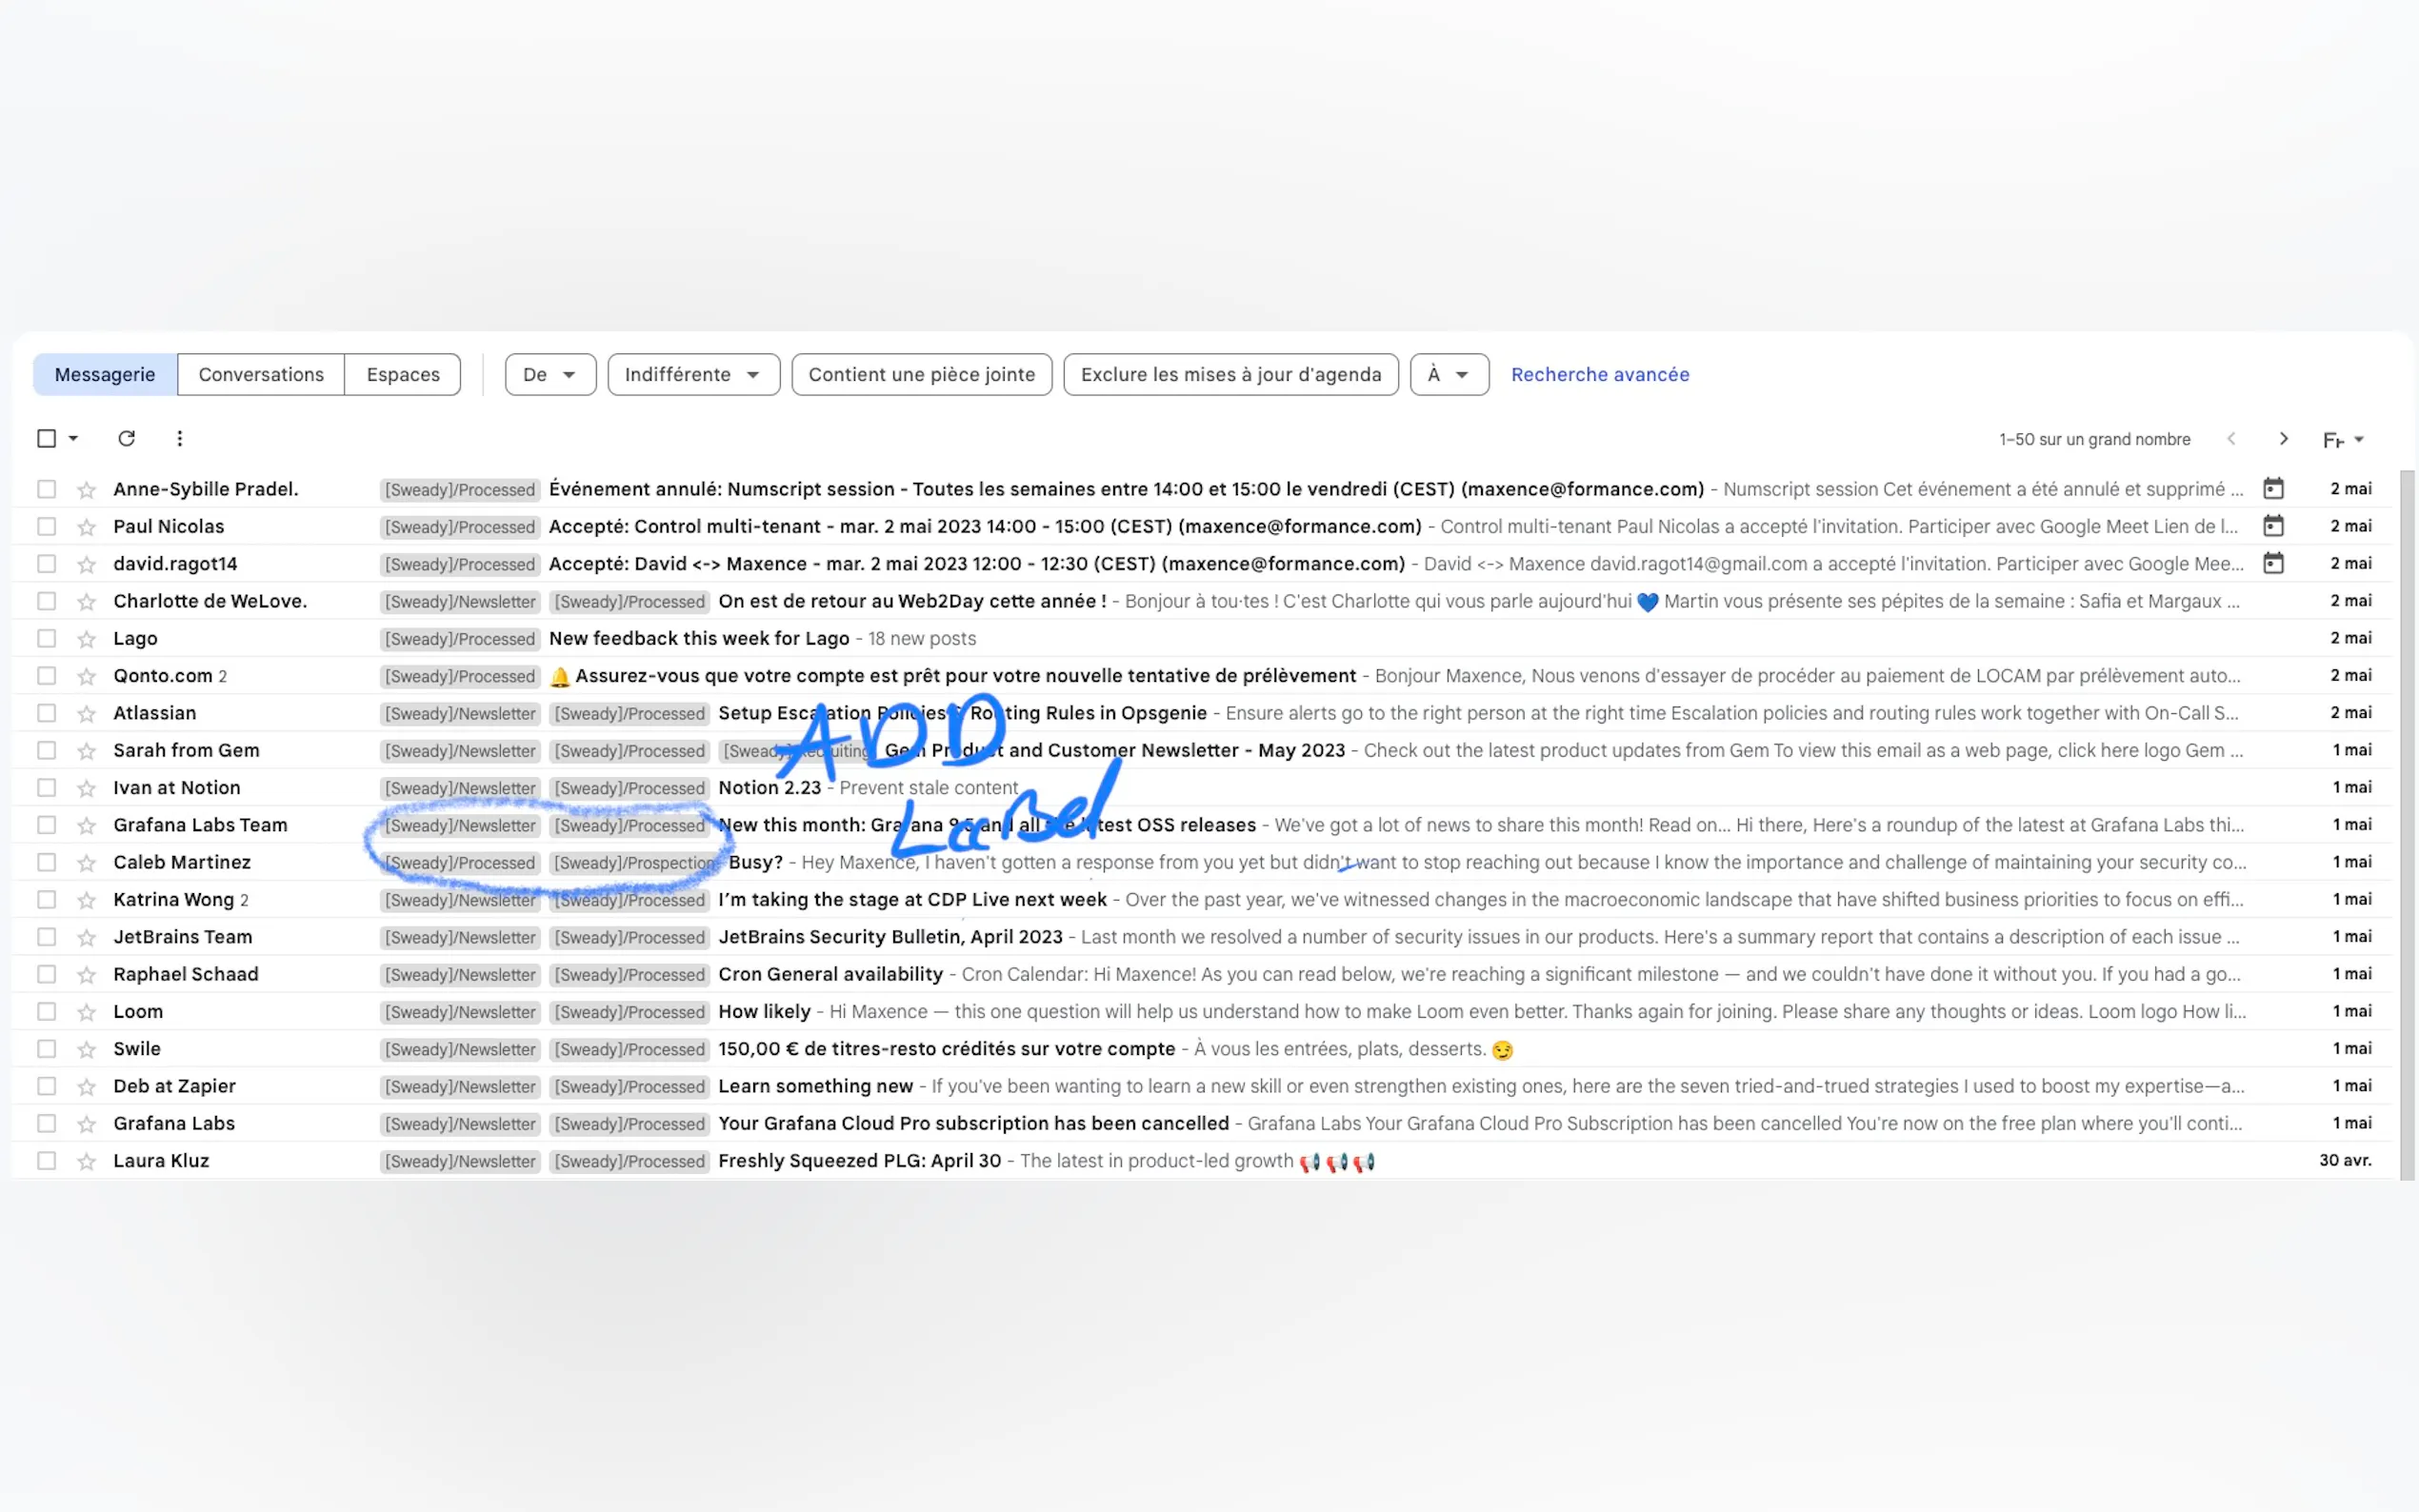Check the box next to Swile email

coord(46,1049)
